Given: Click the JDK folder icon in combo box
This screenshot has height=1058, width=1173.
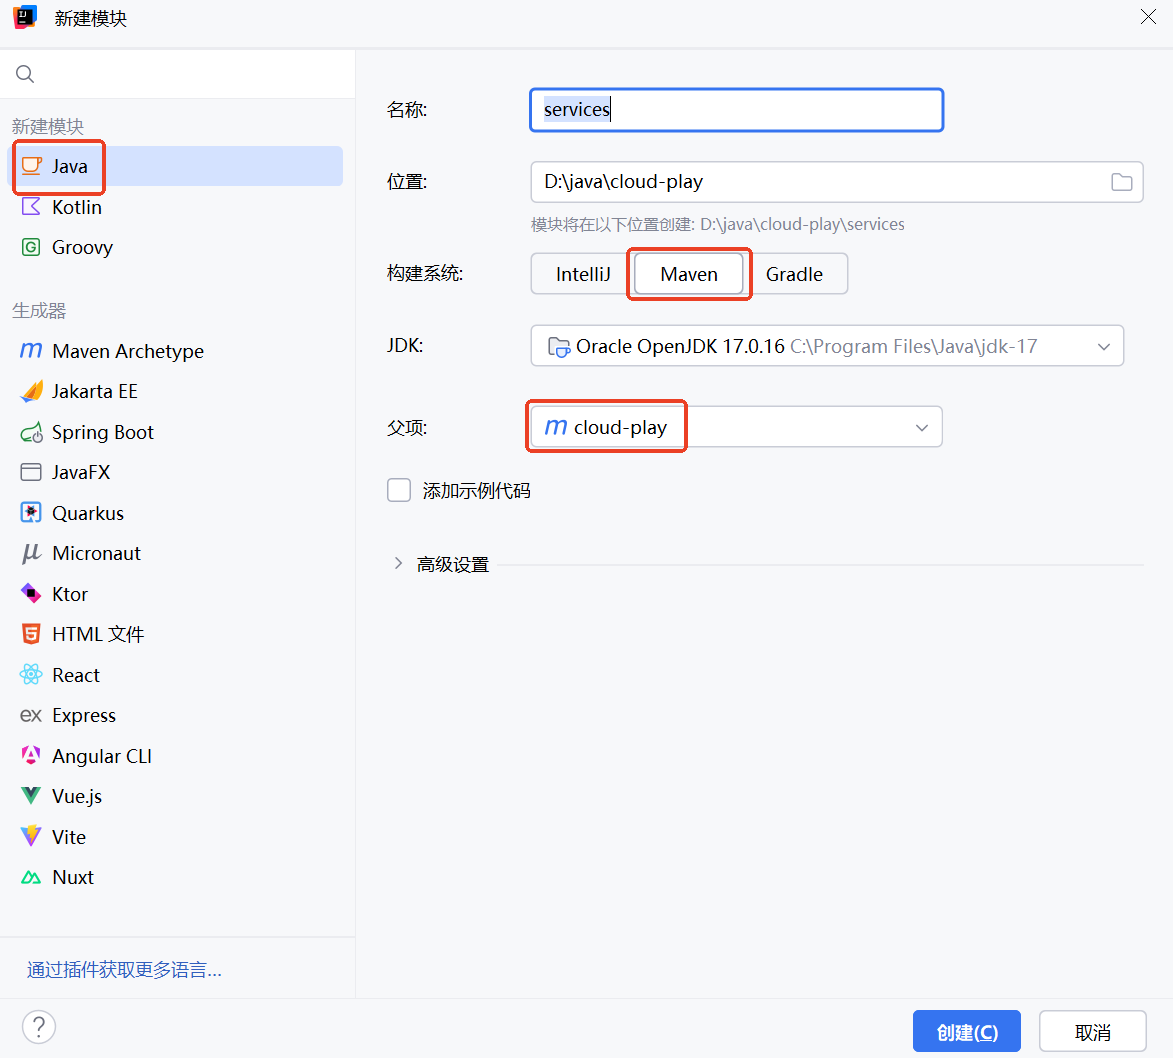Looking at the screenshot, I should point(559,346).
